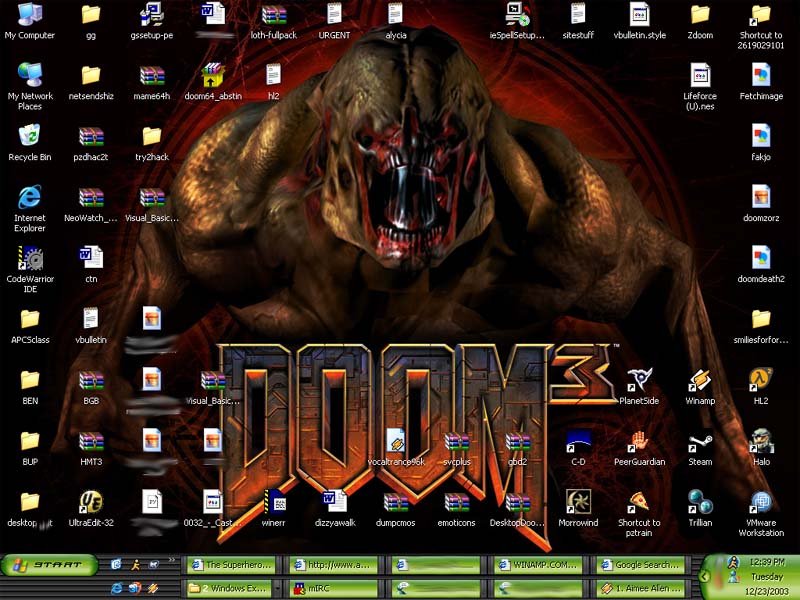Launch CodeWarrior IDE shortcut

pos(30,269)
